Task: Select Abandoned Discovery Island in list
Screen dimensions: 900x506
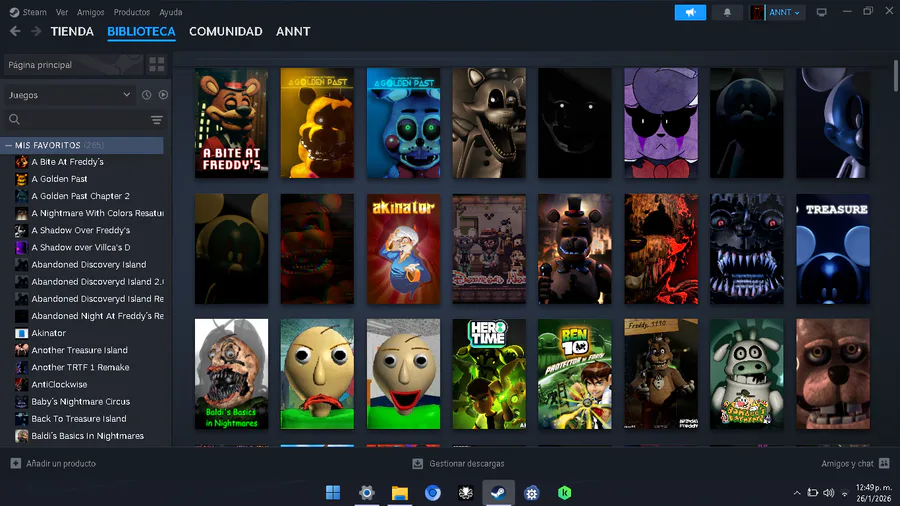Action: pyautogui.click(x=88, y=264)
